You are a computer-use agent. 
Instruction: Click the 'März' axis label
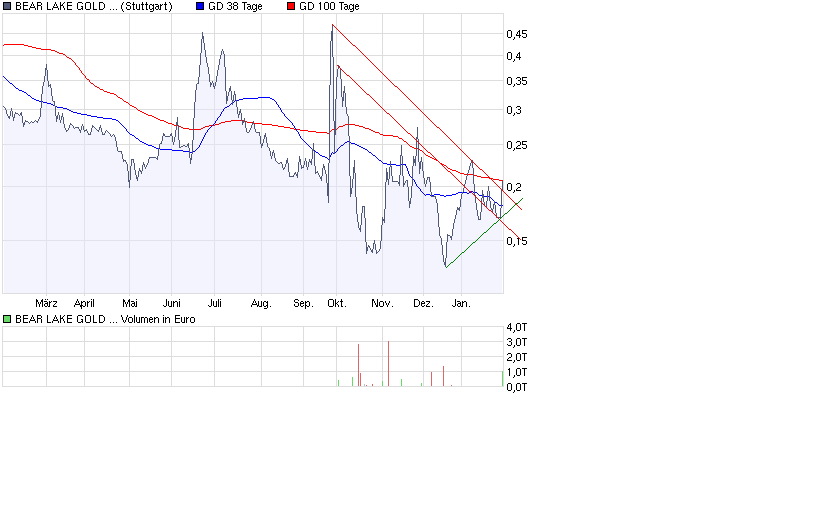pyautogui.click(x=46, y=303)
